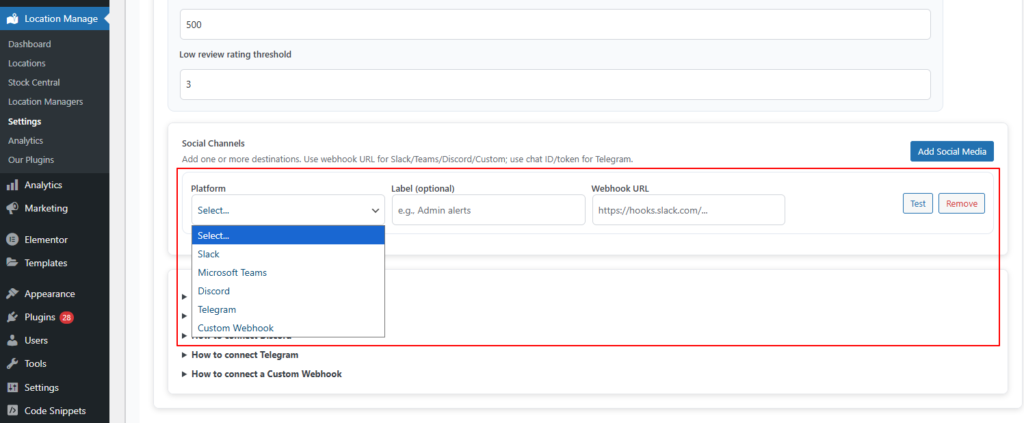1024x423 pixels.
Task: Click the Test button for channel
Action: pyautogui.click(x=916, y=203)
